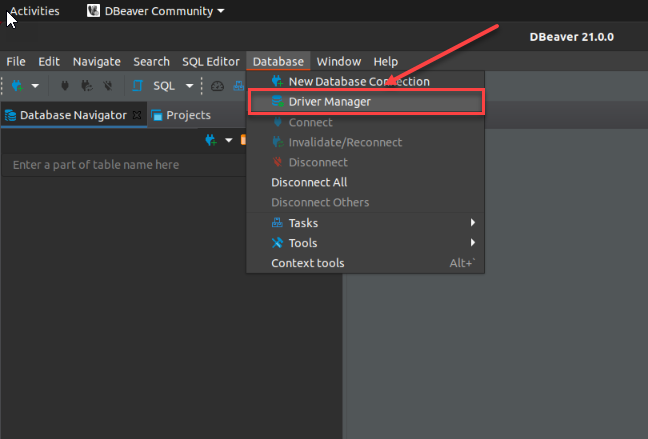Select Disconnect All menu item
The width and height of the screenshot is (648, 439).
point(310,183)
